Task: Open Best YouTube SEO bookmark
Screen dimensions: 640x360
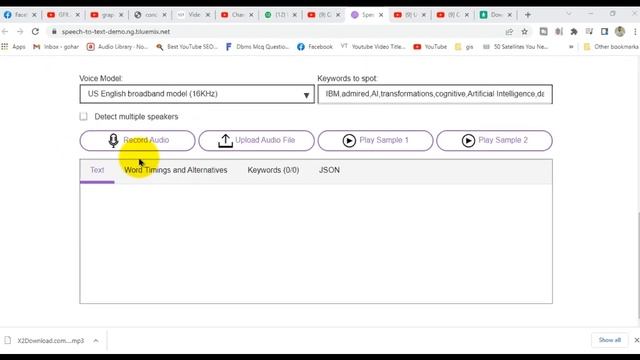Action: coord(187,47)
